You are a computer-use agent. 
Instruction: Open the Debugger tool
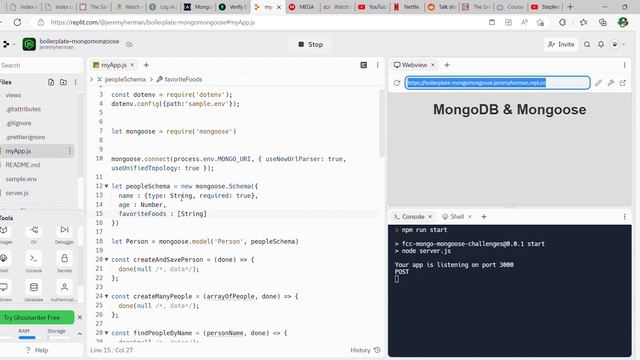[64, 235]
